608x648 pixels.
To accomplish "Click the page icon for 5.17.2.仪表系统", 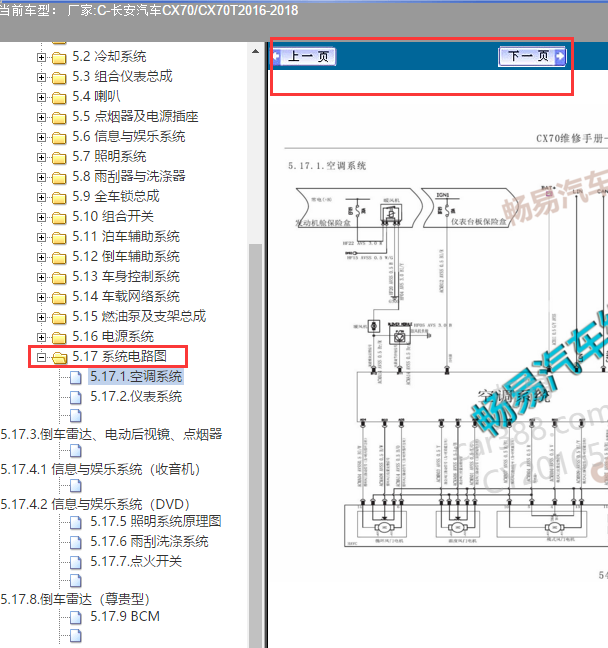I will pos(76,398).
